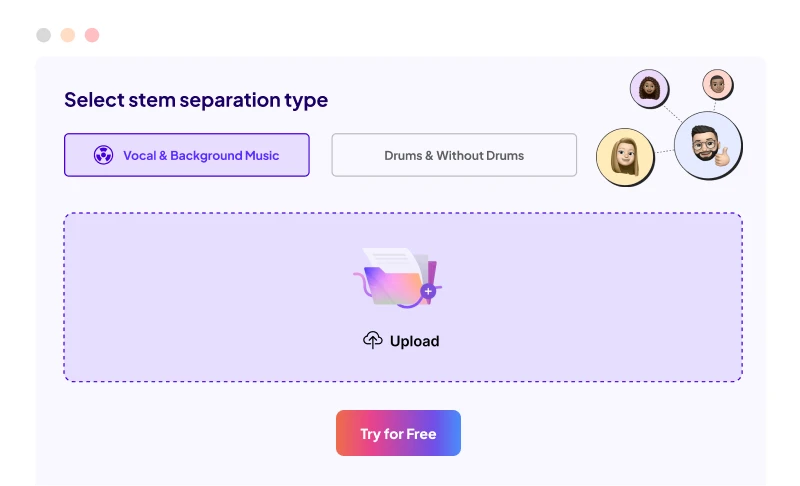Click the peach window dot
800x486 pixels.
68,35
